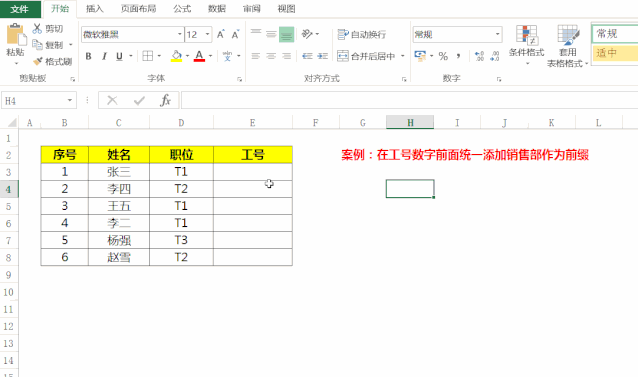This screenshot has width=638, height=377.
Task: Click the increase indent icon
Action: 323,56
